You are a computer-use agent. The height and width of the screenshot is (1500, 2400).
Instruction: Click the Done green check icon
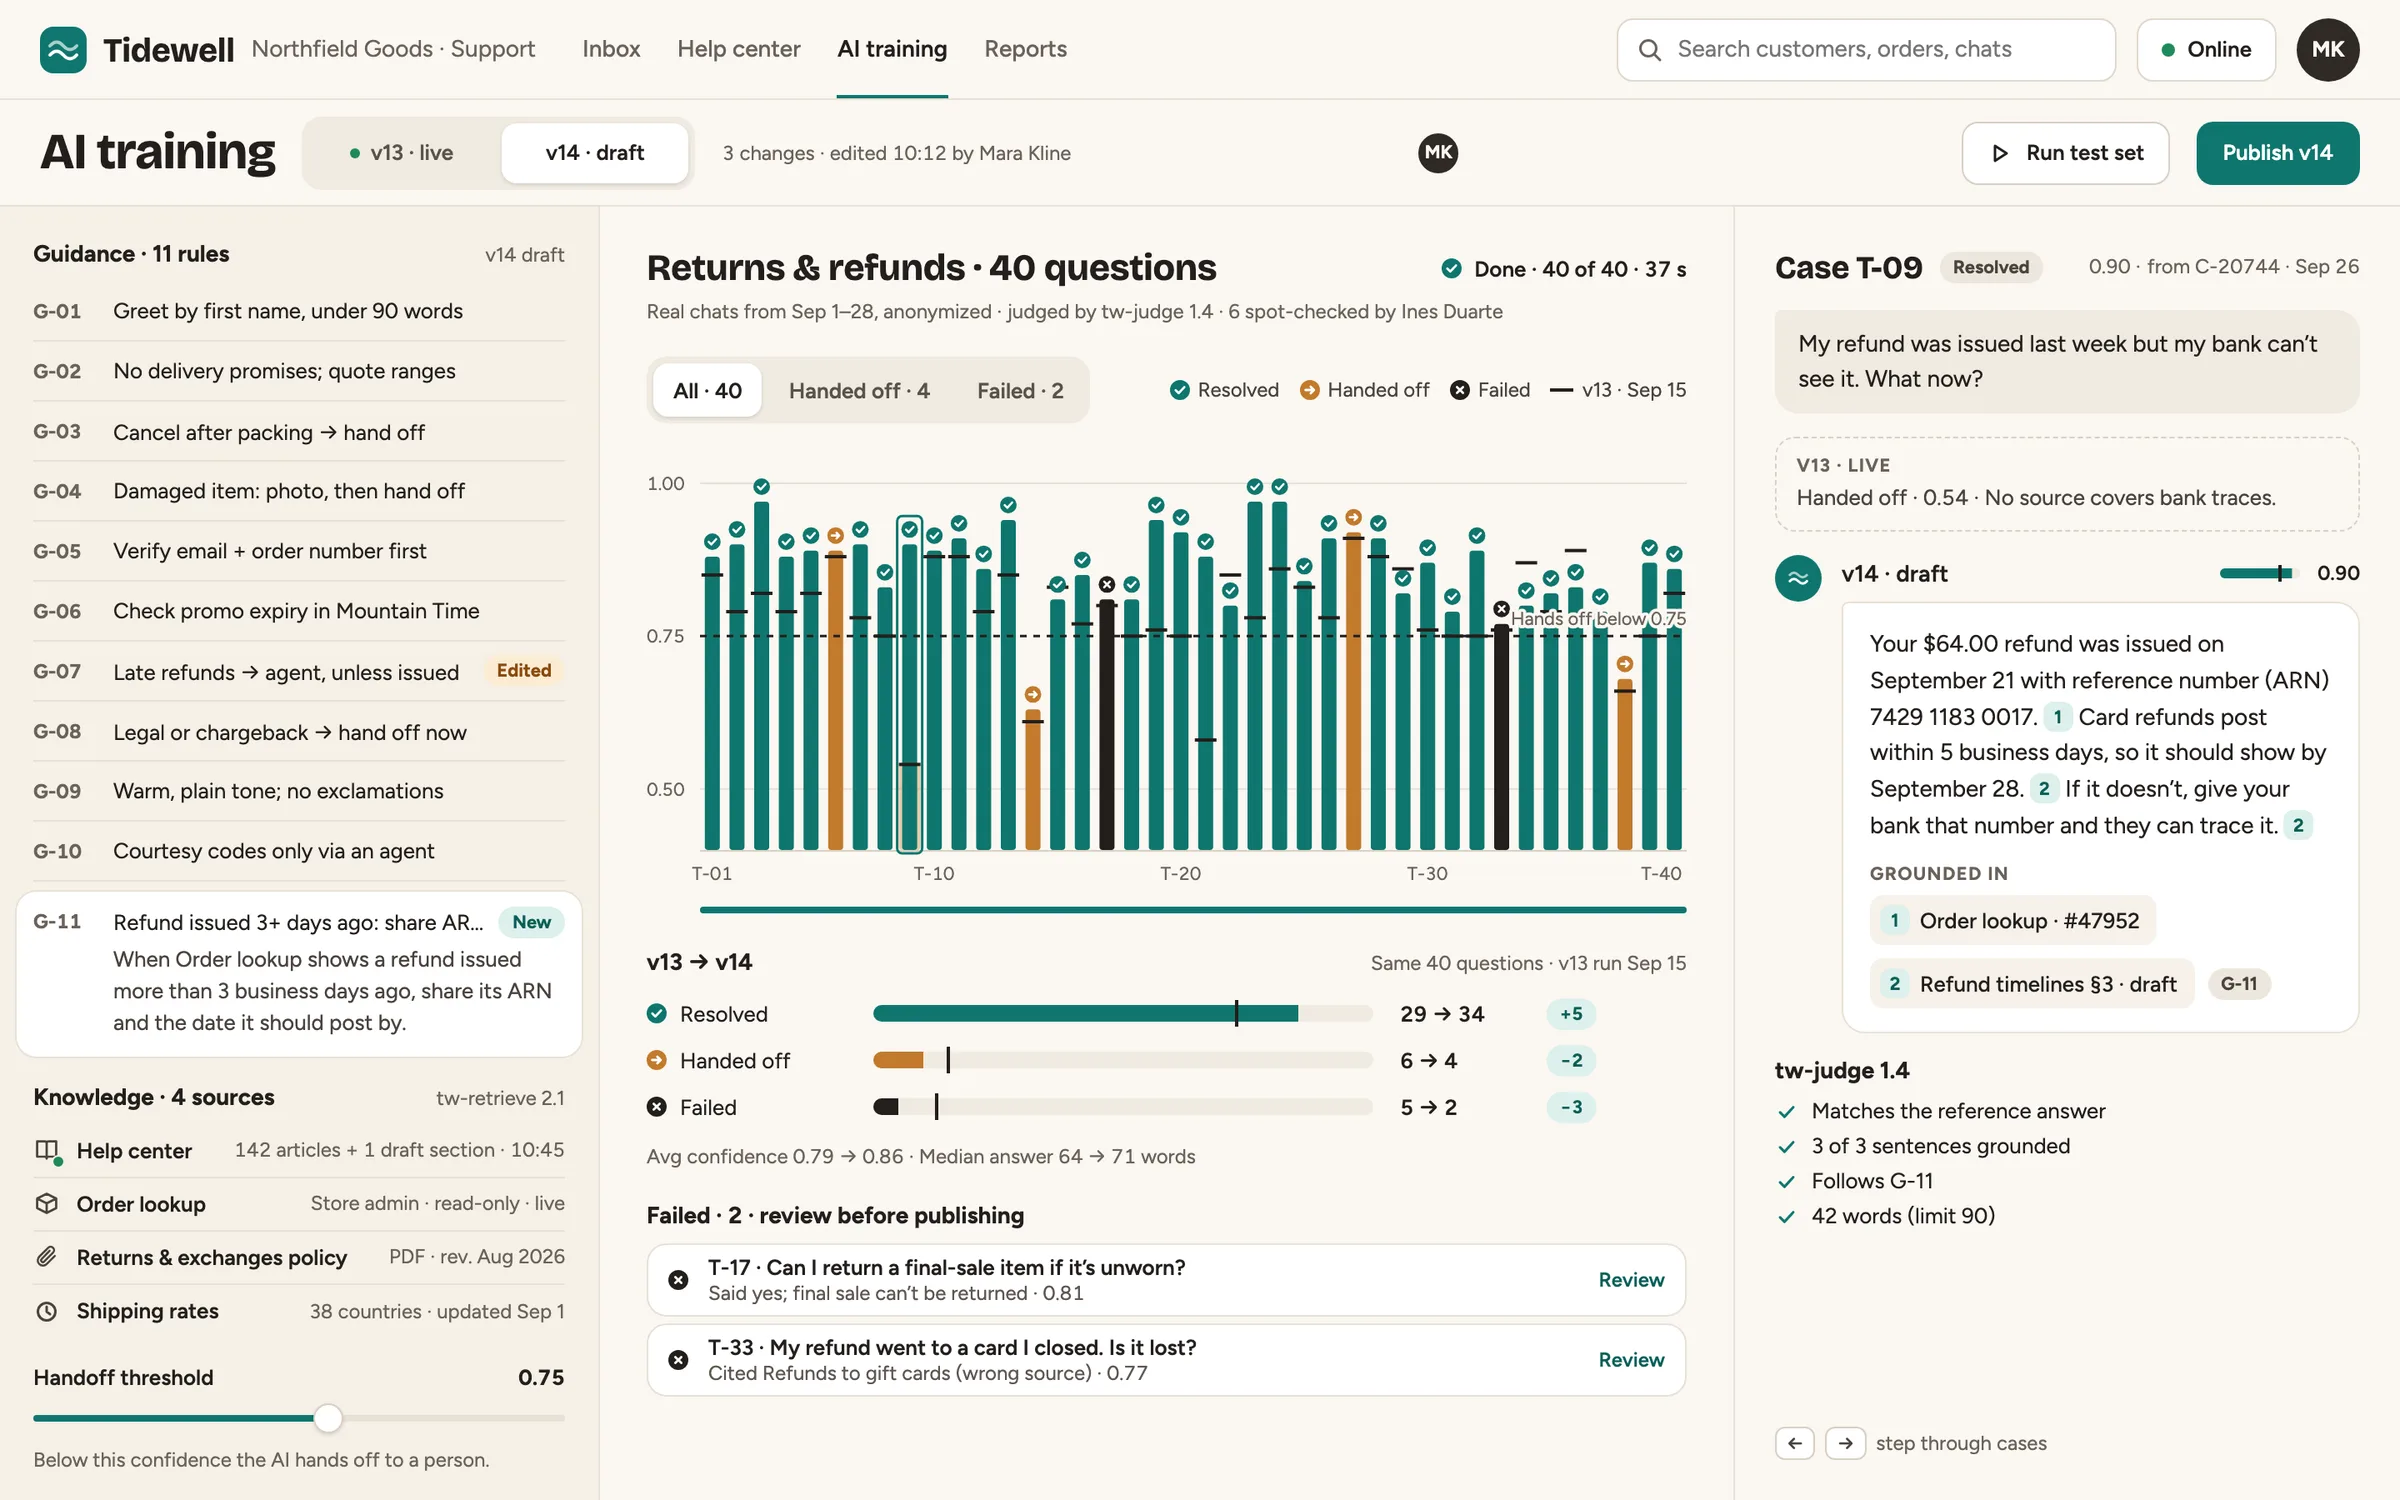point(1451,268)
